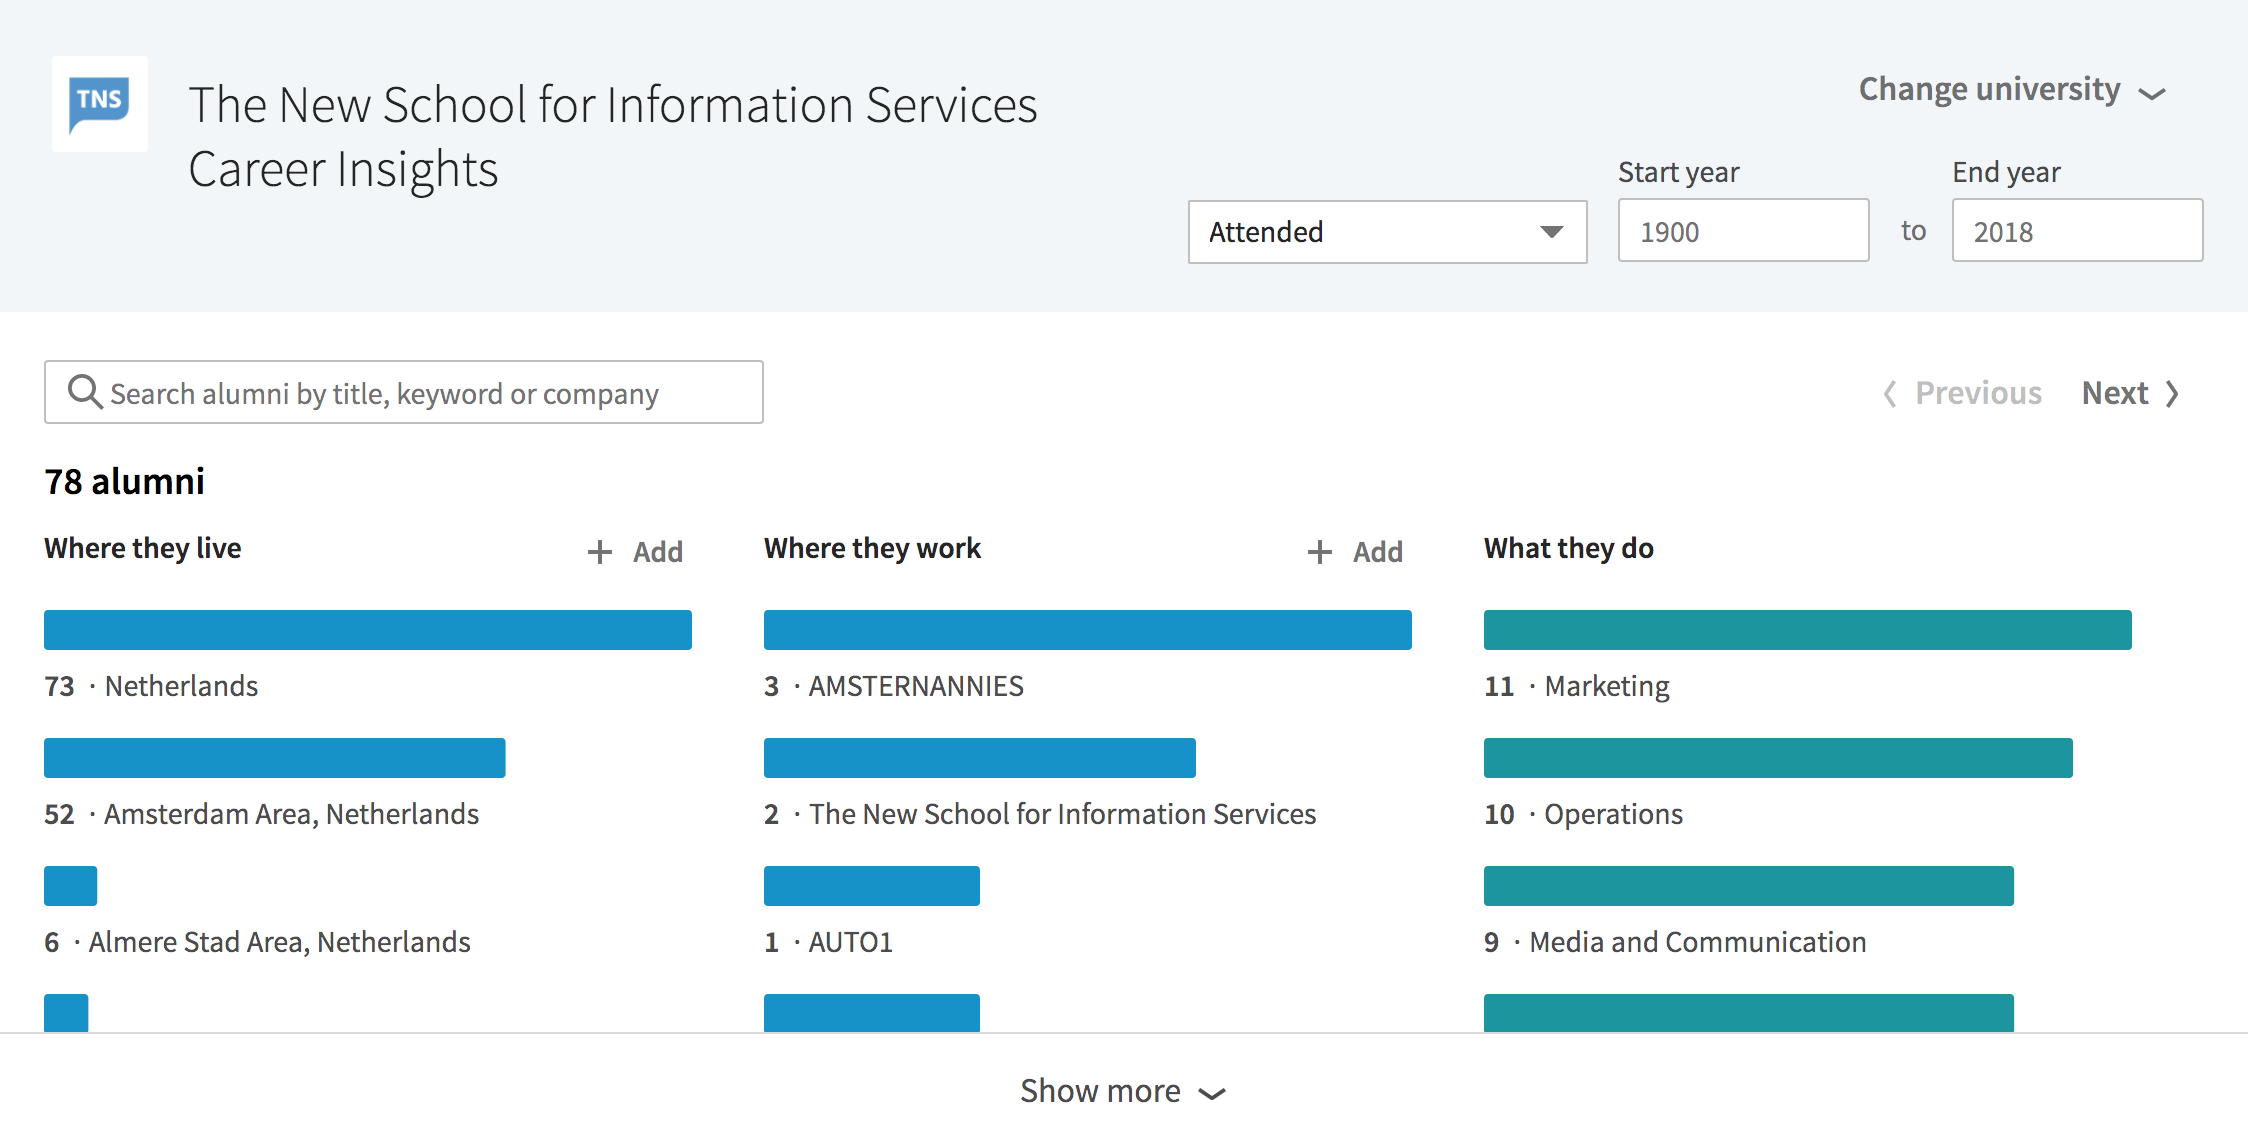The height and width of the screenshot is (1148, 2248).
Task: Add a company under Where they work
Action: (1355, 552)
